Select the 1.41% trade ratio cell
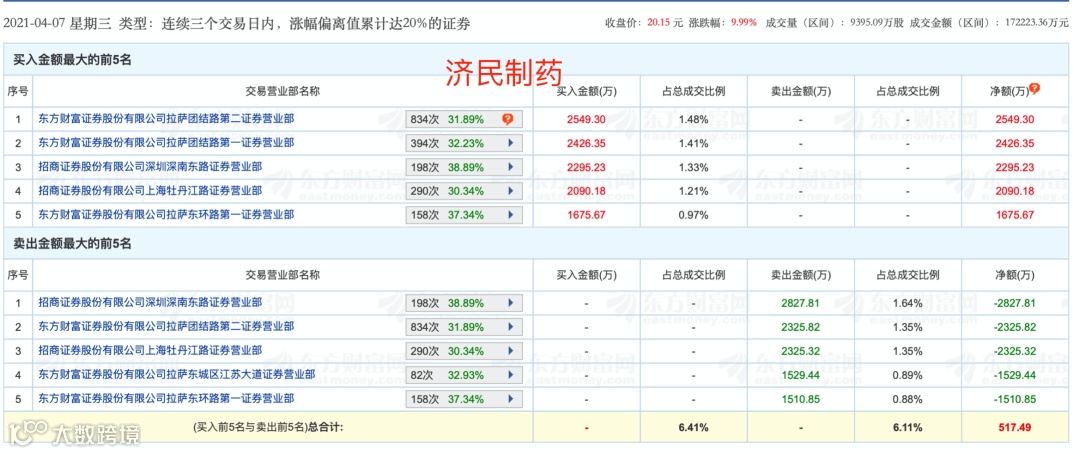The width and height of the screenshot is (1080, 454). [694, 143]
